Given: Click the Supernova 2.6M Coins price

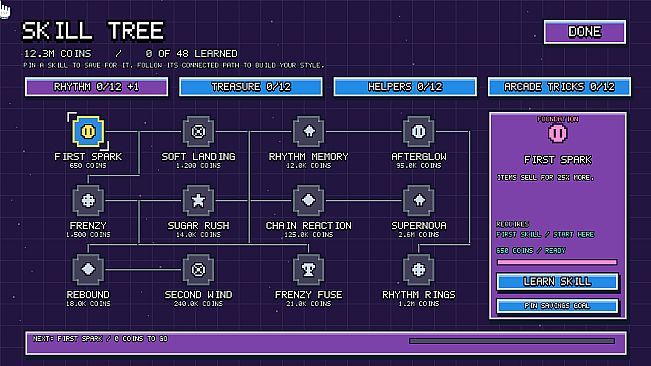Looking at the screenshot, I should pyautogui.click(x=418, y=235).
